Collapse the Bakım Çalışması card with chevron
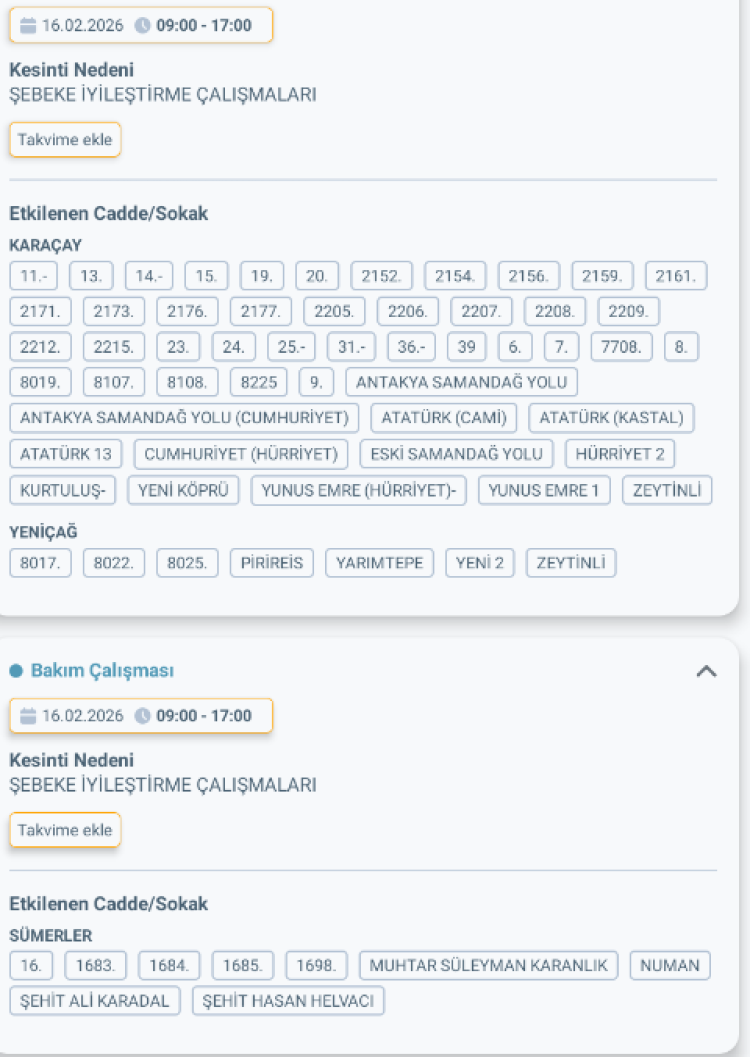The width and height of the screenshot is (750, 1057). click(706, 672)
